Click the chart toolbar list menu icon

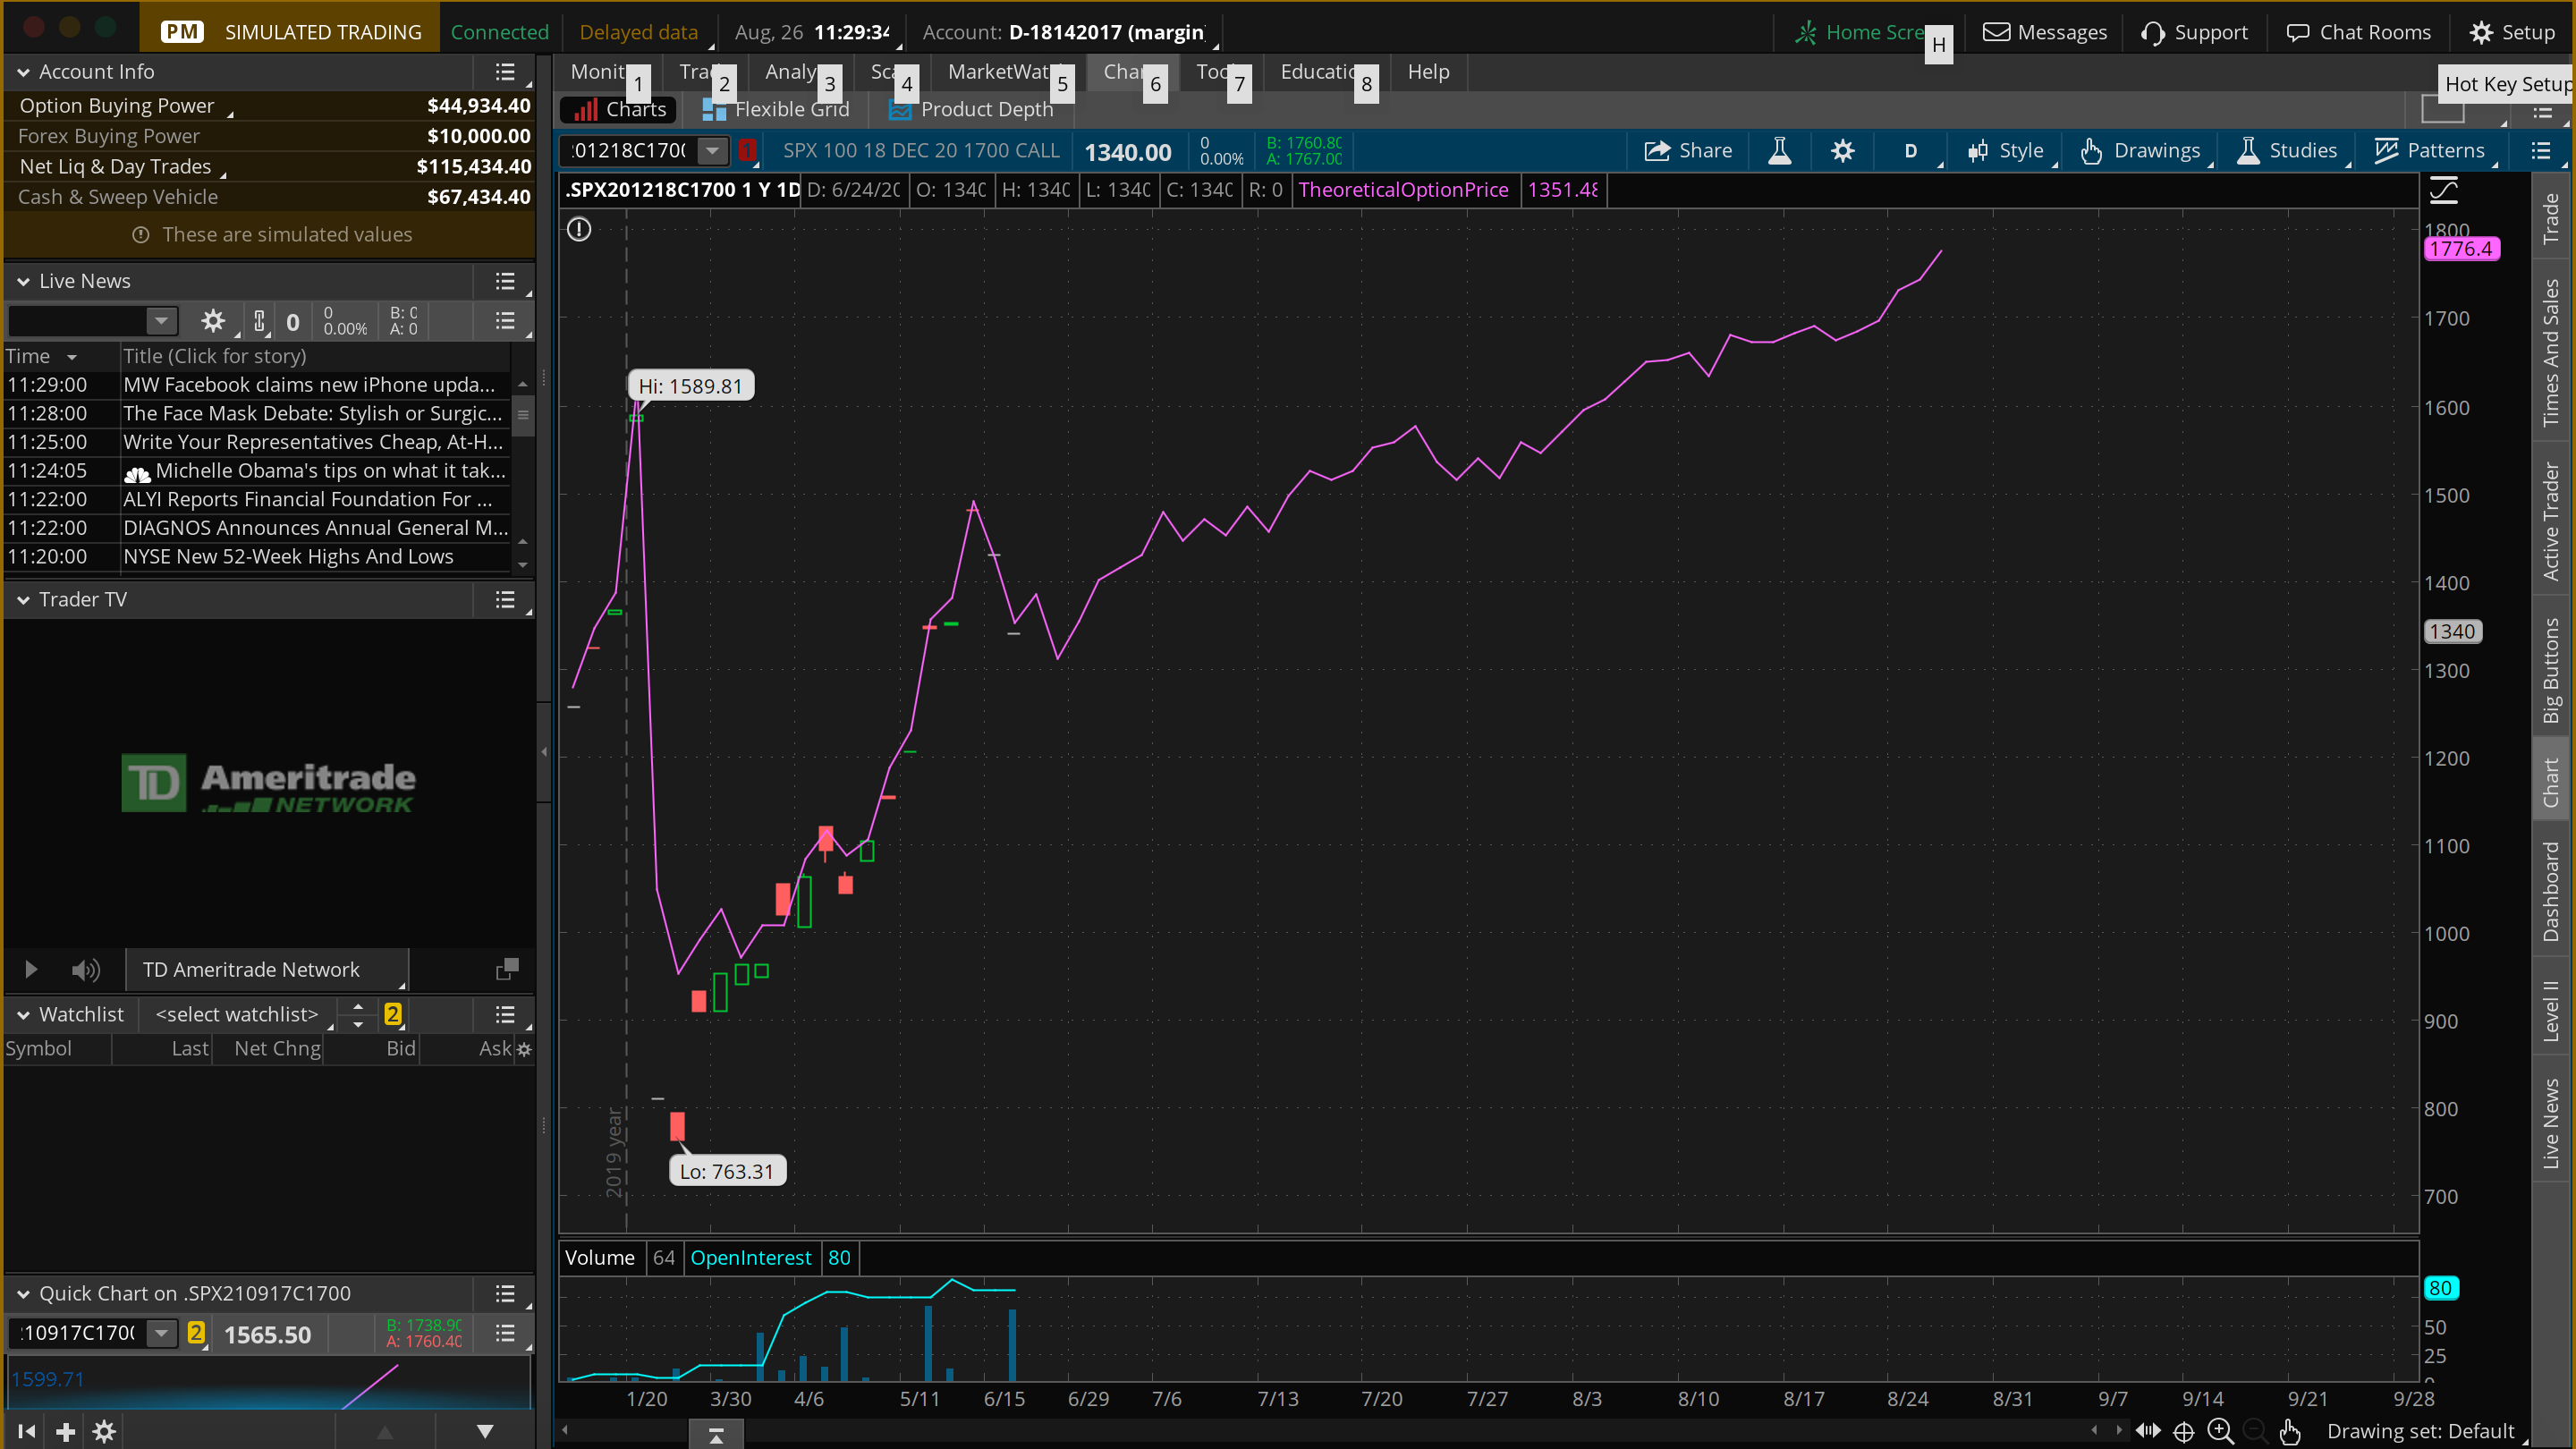coord(2540,151)
